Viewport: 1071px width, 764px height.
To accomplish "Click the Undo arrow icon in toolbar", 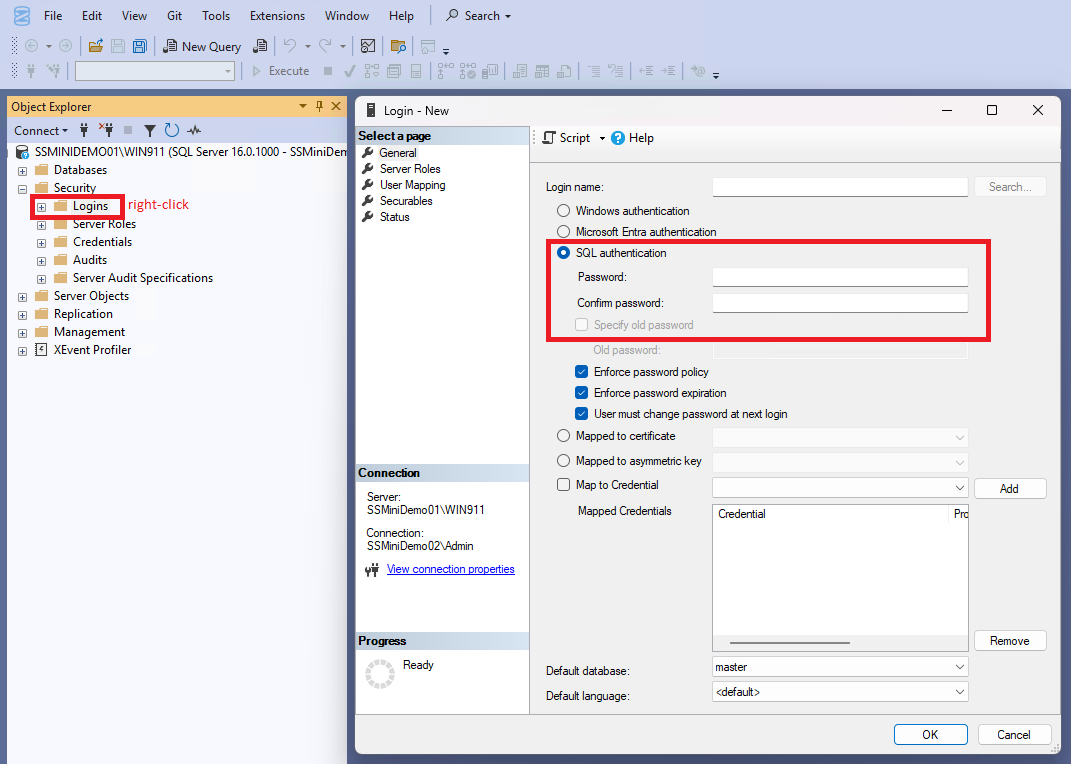I will pyautogui.click(x=290, y=46).
